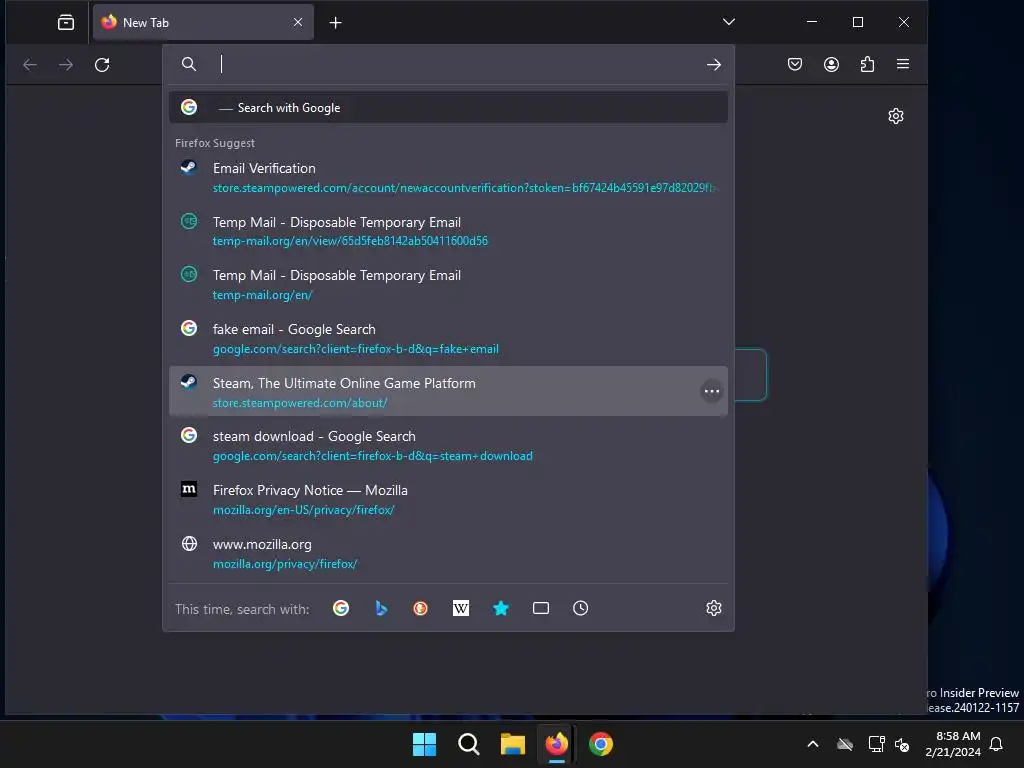Expand the list all tabs chevron
This screenshot has height=768, width=1024.
click(x=729, y=22)
